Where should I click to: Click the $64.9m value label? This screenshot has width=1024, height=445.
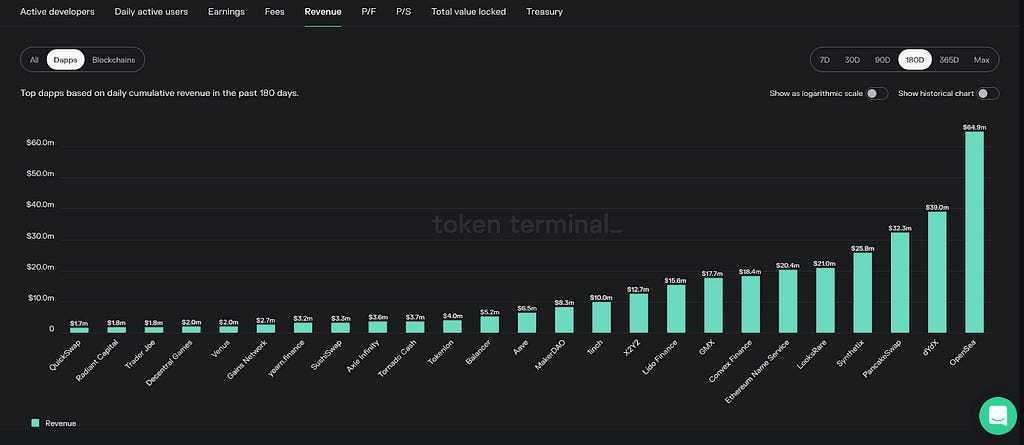(974, 127)
